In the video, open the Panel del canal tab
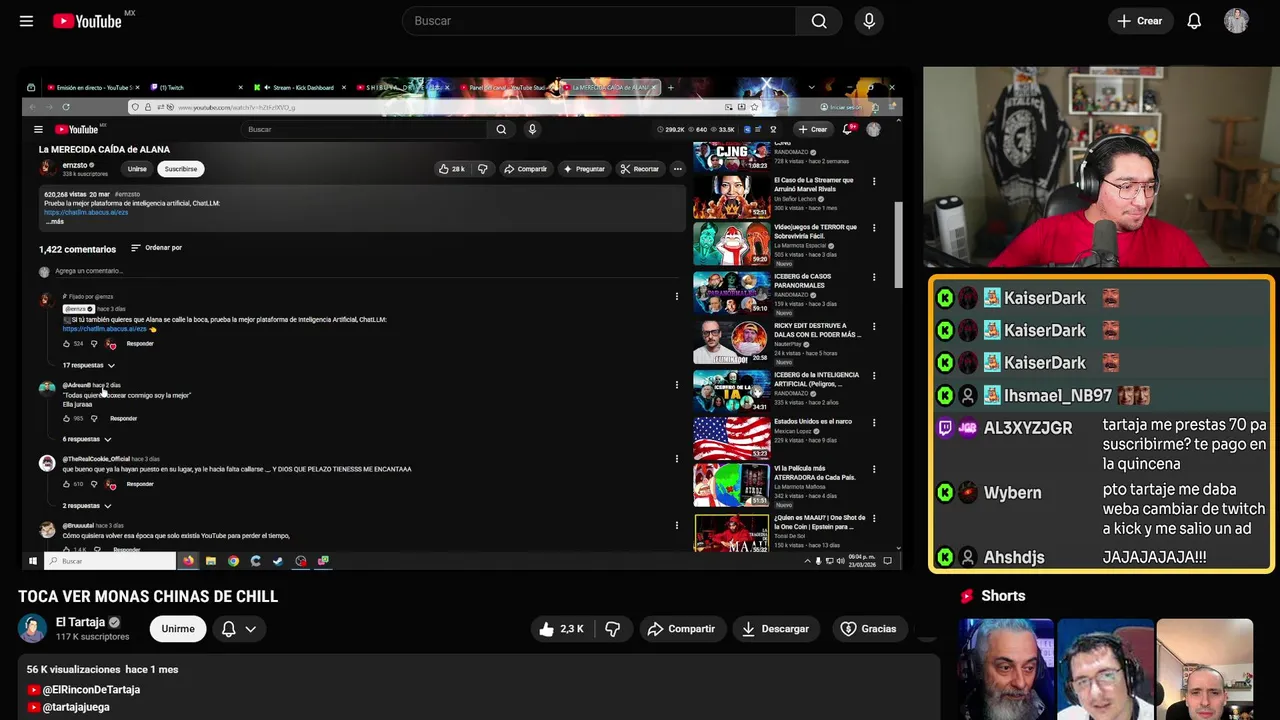The image size is (1280, 720). coord(505,88)
